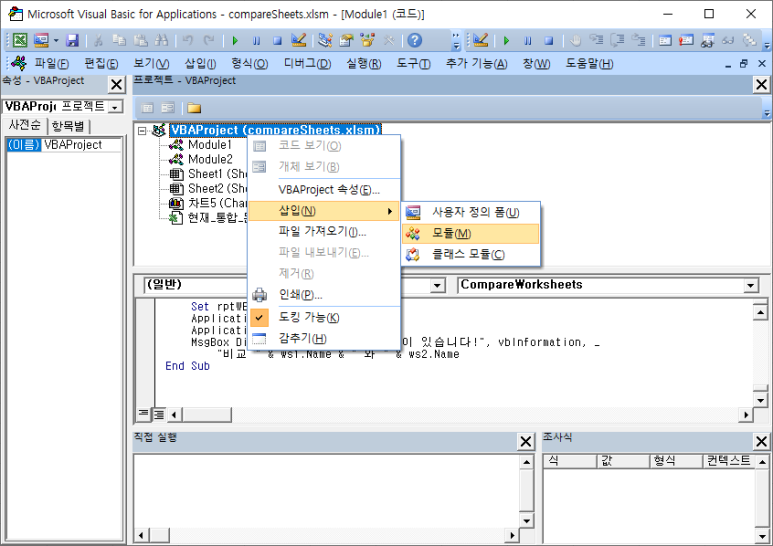Image resolution: width=773 pixels, height=546 pixels.
Task: Click the Break icon in debug toolbar
Action: (x=527, y=41)
